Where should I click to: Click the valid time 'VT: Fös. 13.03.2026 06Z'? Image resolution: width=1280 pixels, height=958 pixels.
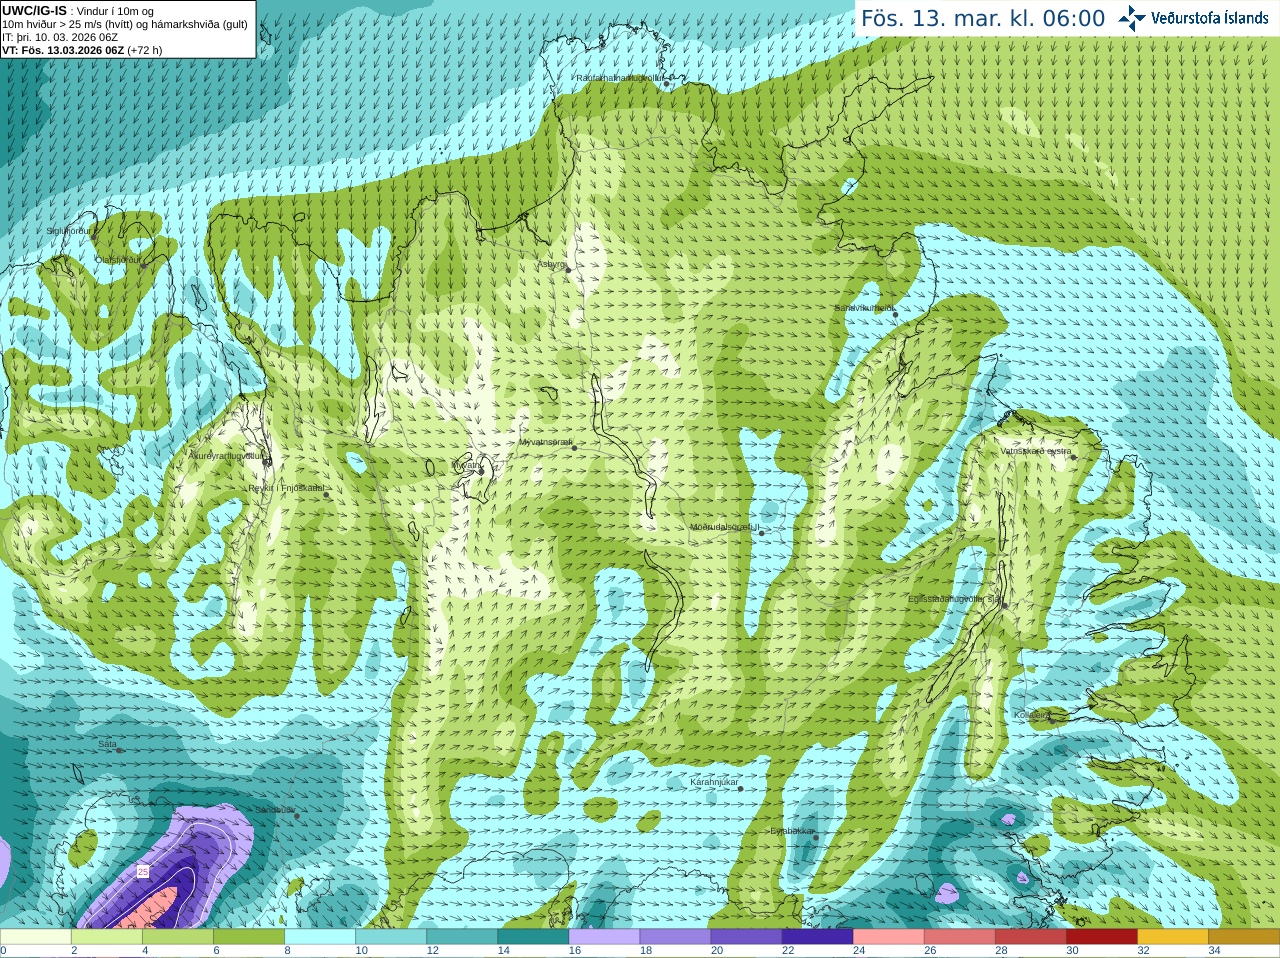click(x=62, y=50)
